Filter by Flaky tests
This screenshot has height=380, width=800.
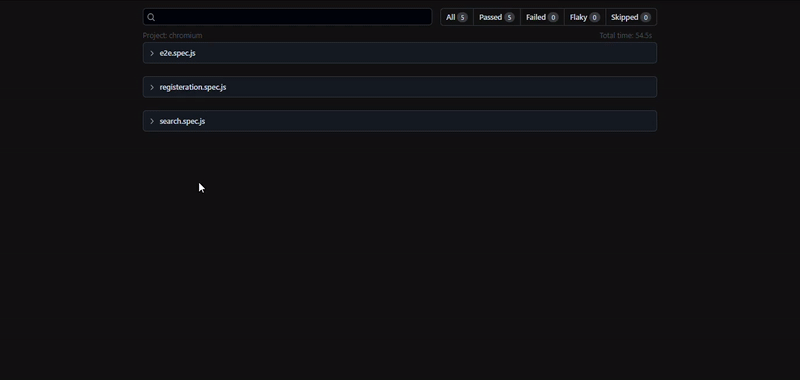point(585,17)
